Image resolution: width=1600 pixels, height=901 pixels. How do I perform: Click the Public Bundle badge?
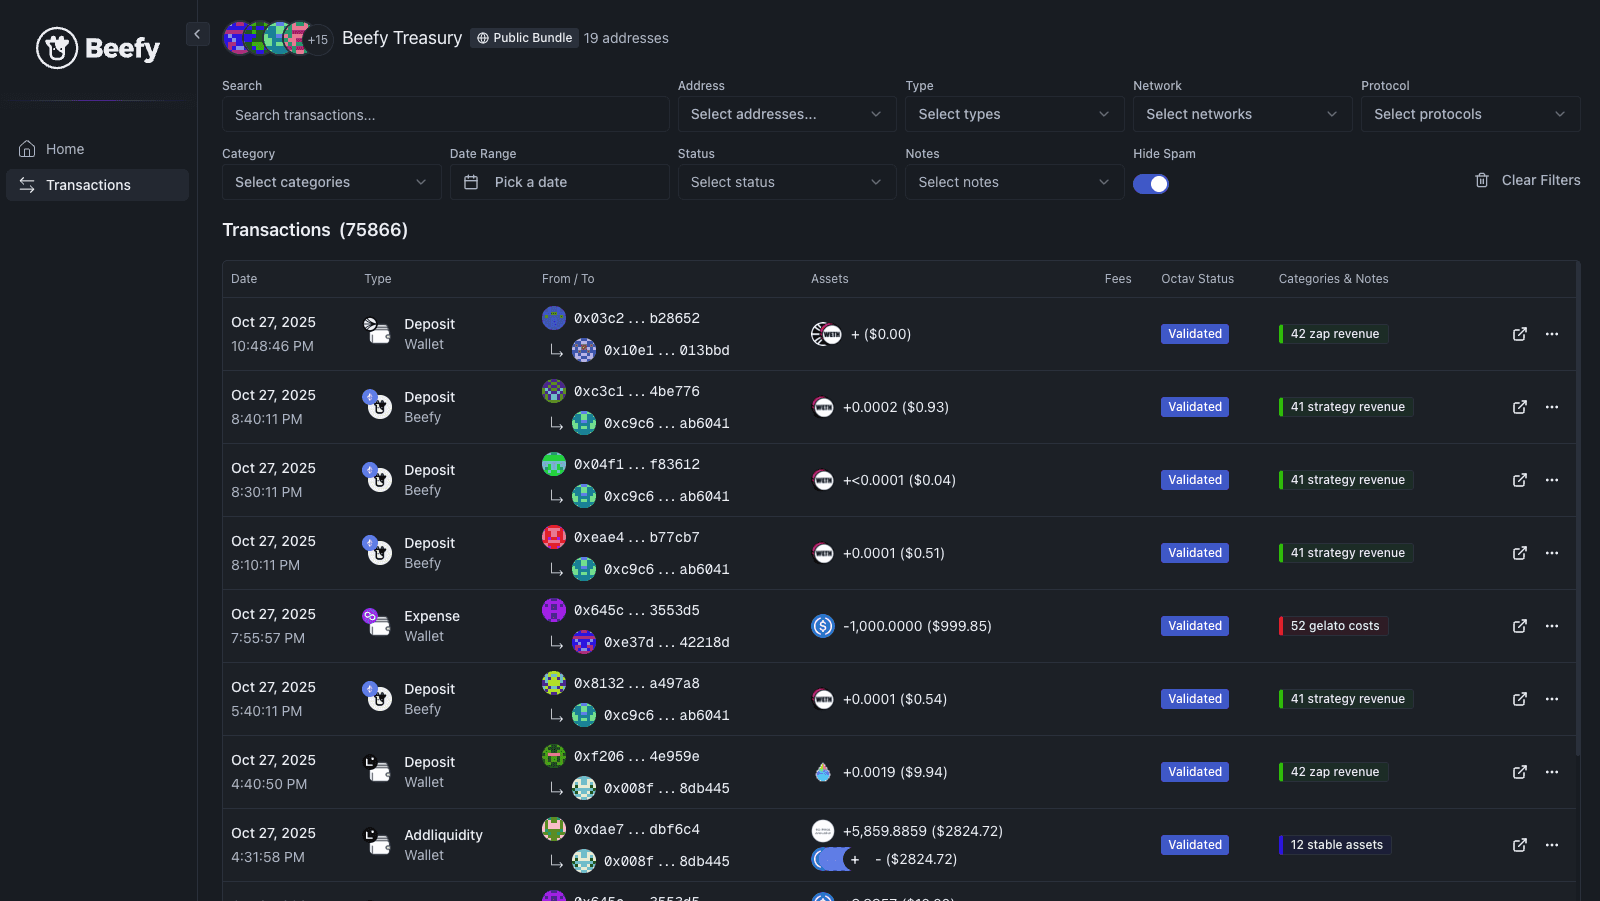click(524, 38)
